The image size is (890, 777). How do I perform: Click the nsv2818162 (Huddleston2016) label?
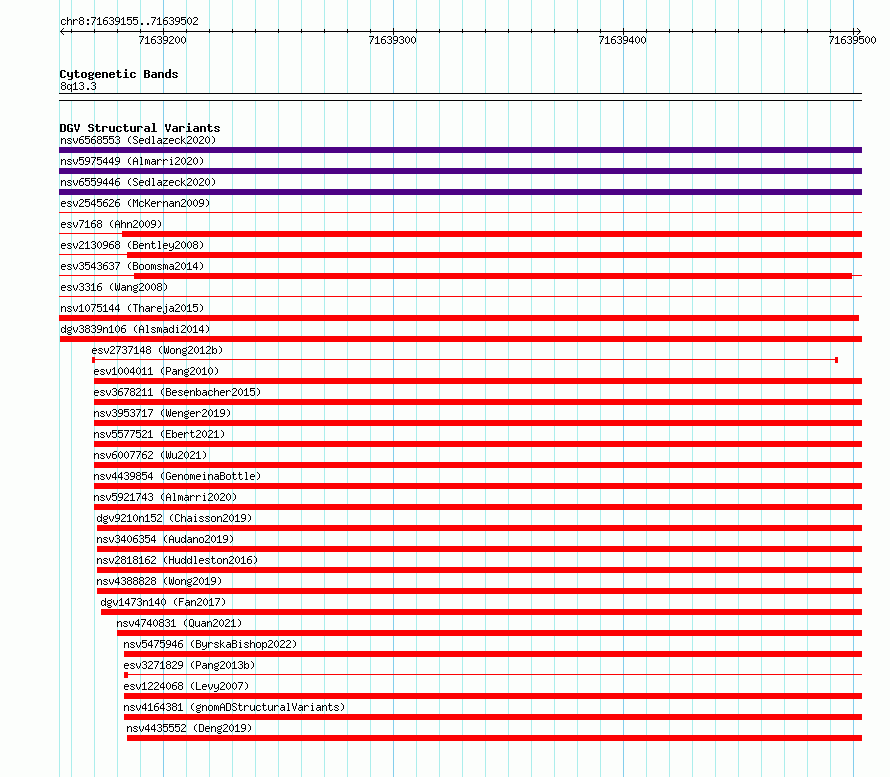(x=177, y=560)
